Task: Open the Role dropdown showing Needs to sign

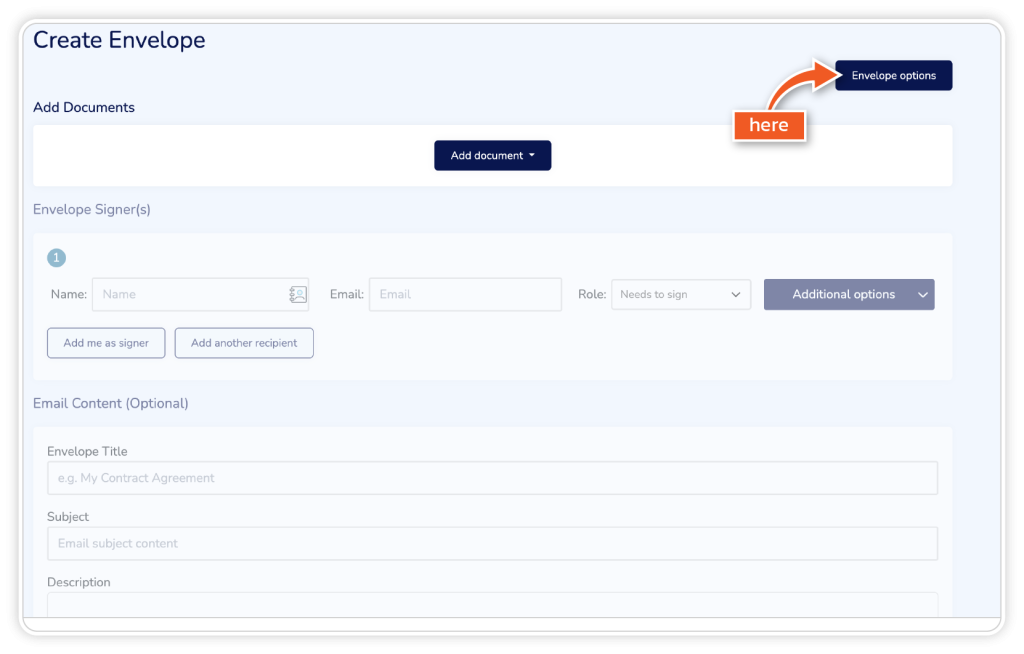Action: coord(680,294)
